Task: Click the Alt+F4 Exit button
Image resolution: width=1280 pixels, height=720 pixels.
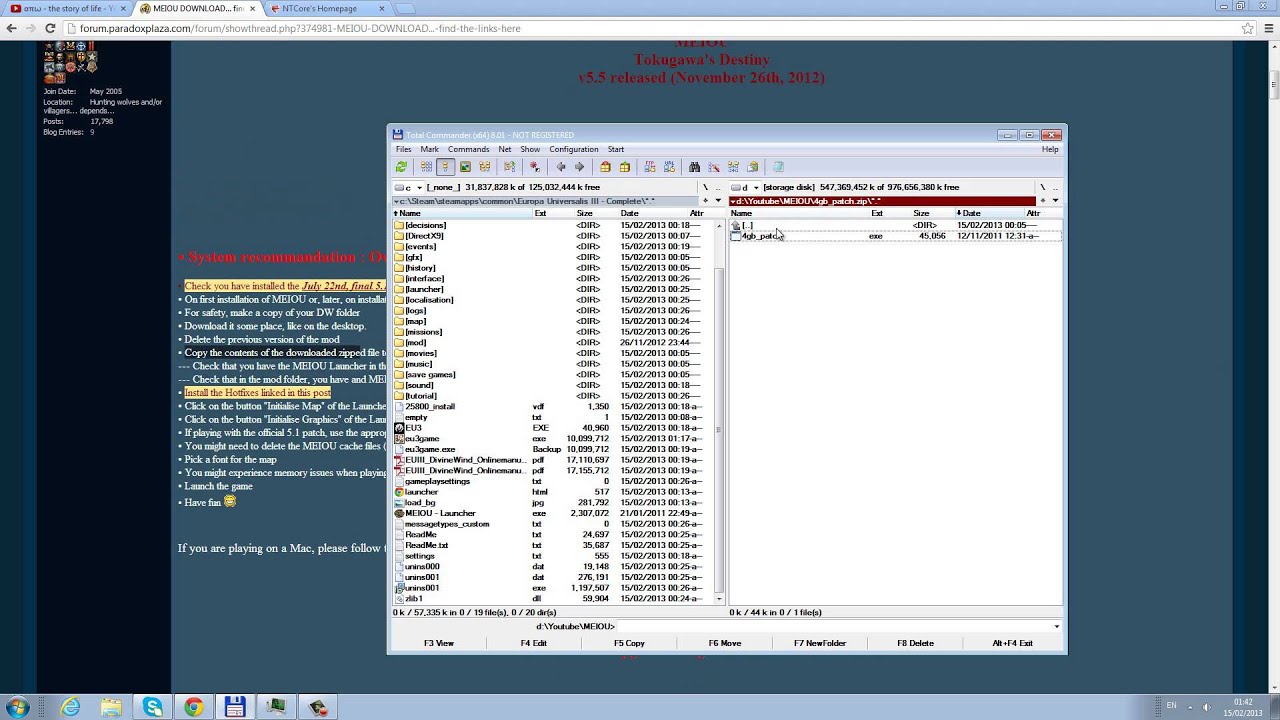Action: (x=1012, y=643)
